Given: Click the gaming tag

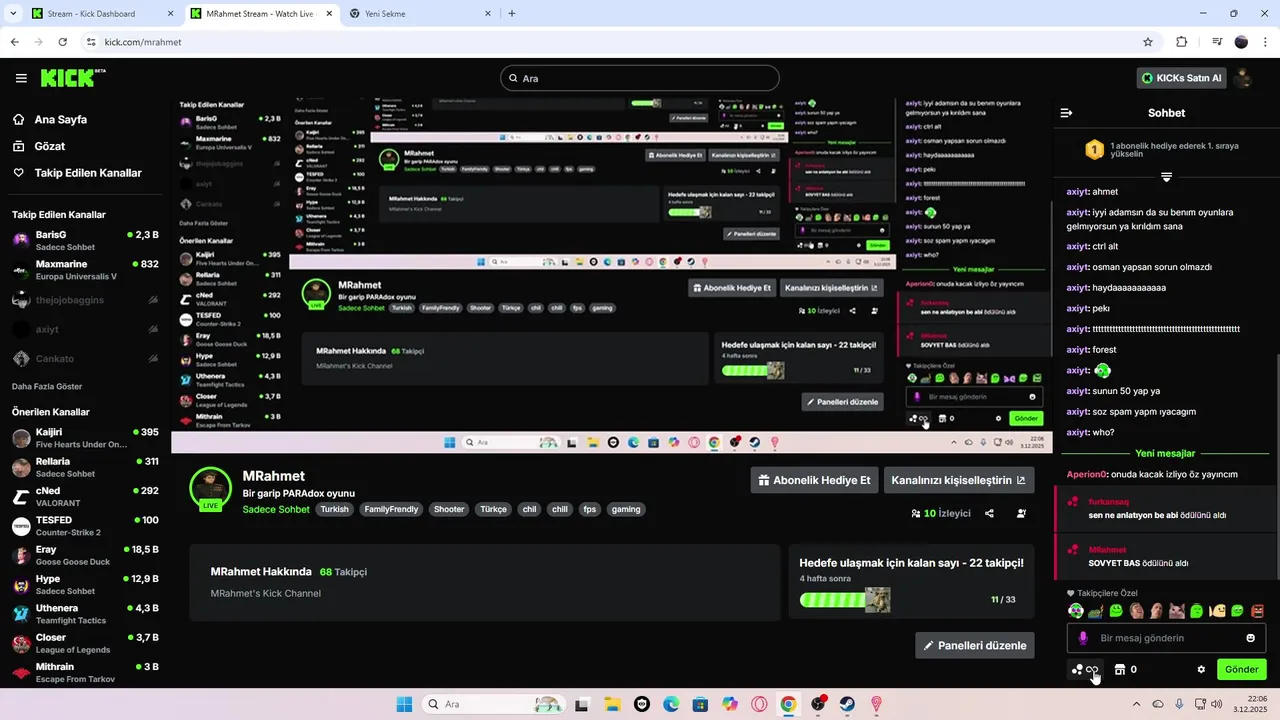Looking at the screenshot, I should tap(626, 509).
